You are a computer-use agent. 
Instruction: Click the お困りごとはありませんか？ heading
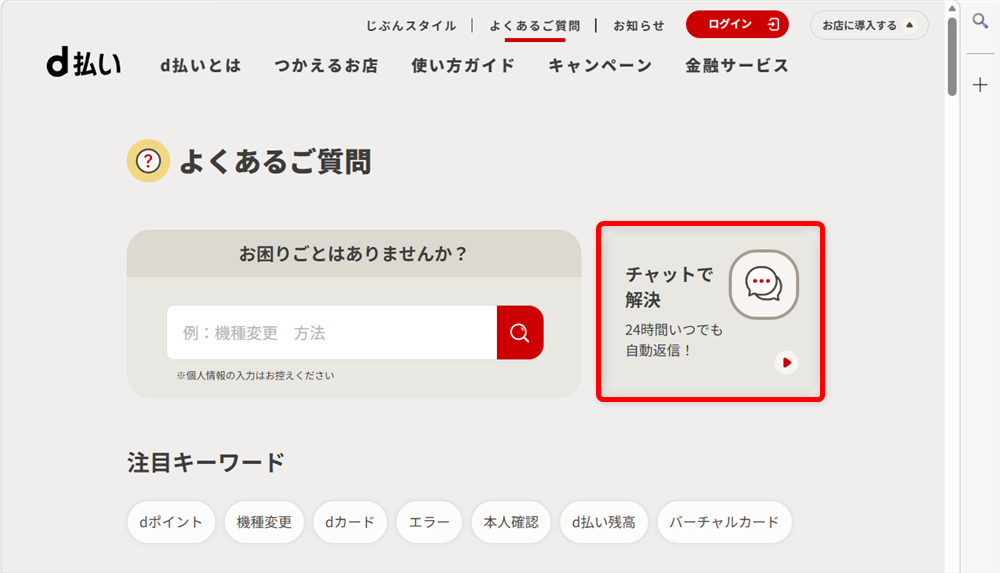pyautogui.click(x=354, y=254)
